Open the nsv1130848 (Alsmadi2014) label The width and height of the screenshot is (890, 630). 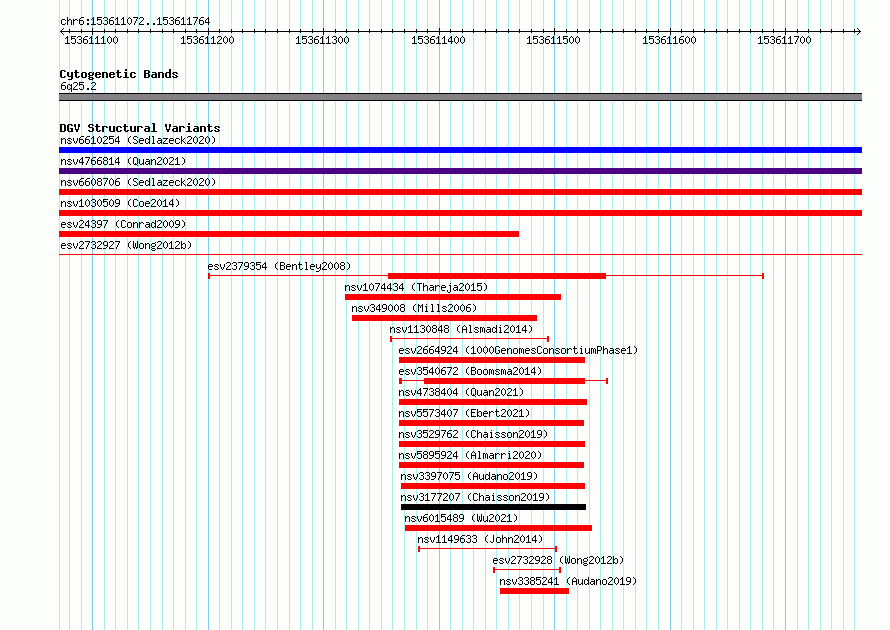[x=461, y=329]
